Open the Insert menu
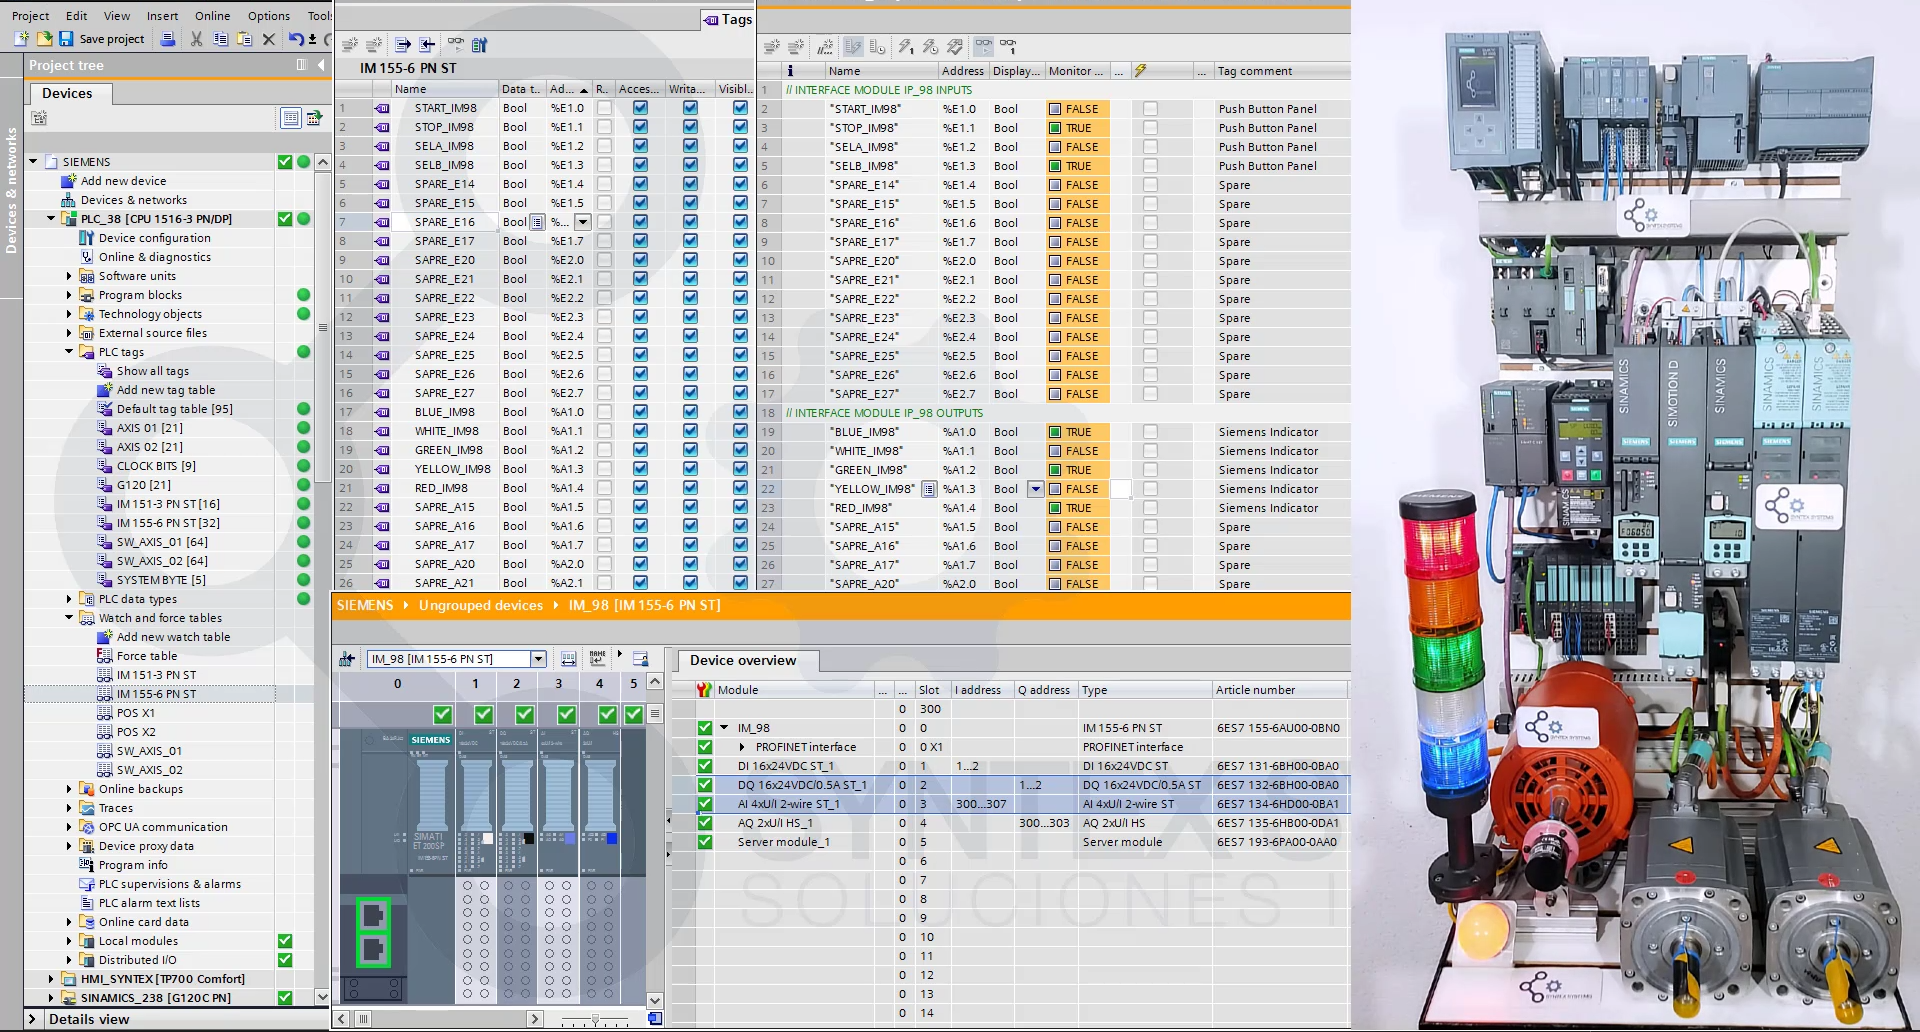The height and width of the screenshot is (1032, 1920). pyautogui.click(x=162, y=15)
